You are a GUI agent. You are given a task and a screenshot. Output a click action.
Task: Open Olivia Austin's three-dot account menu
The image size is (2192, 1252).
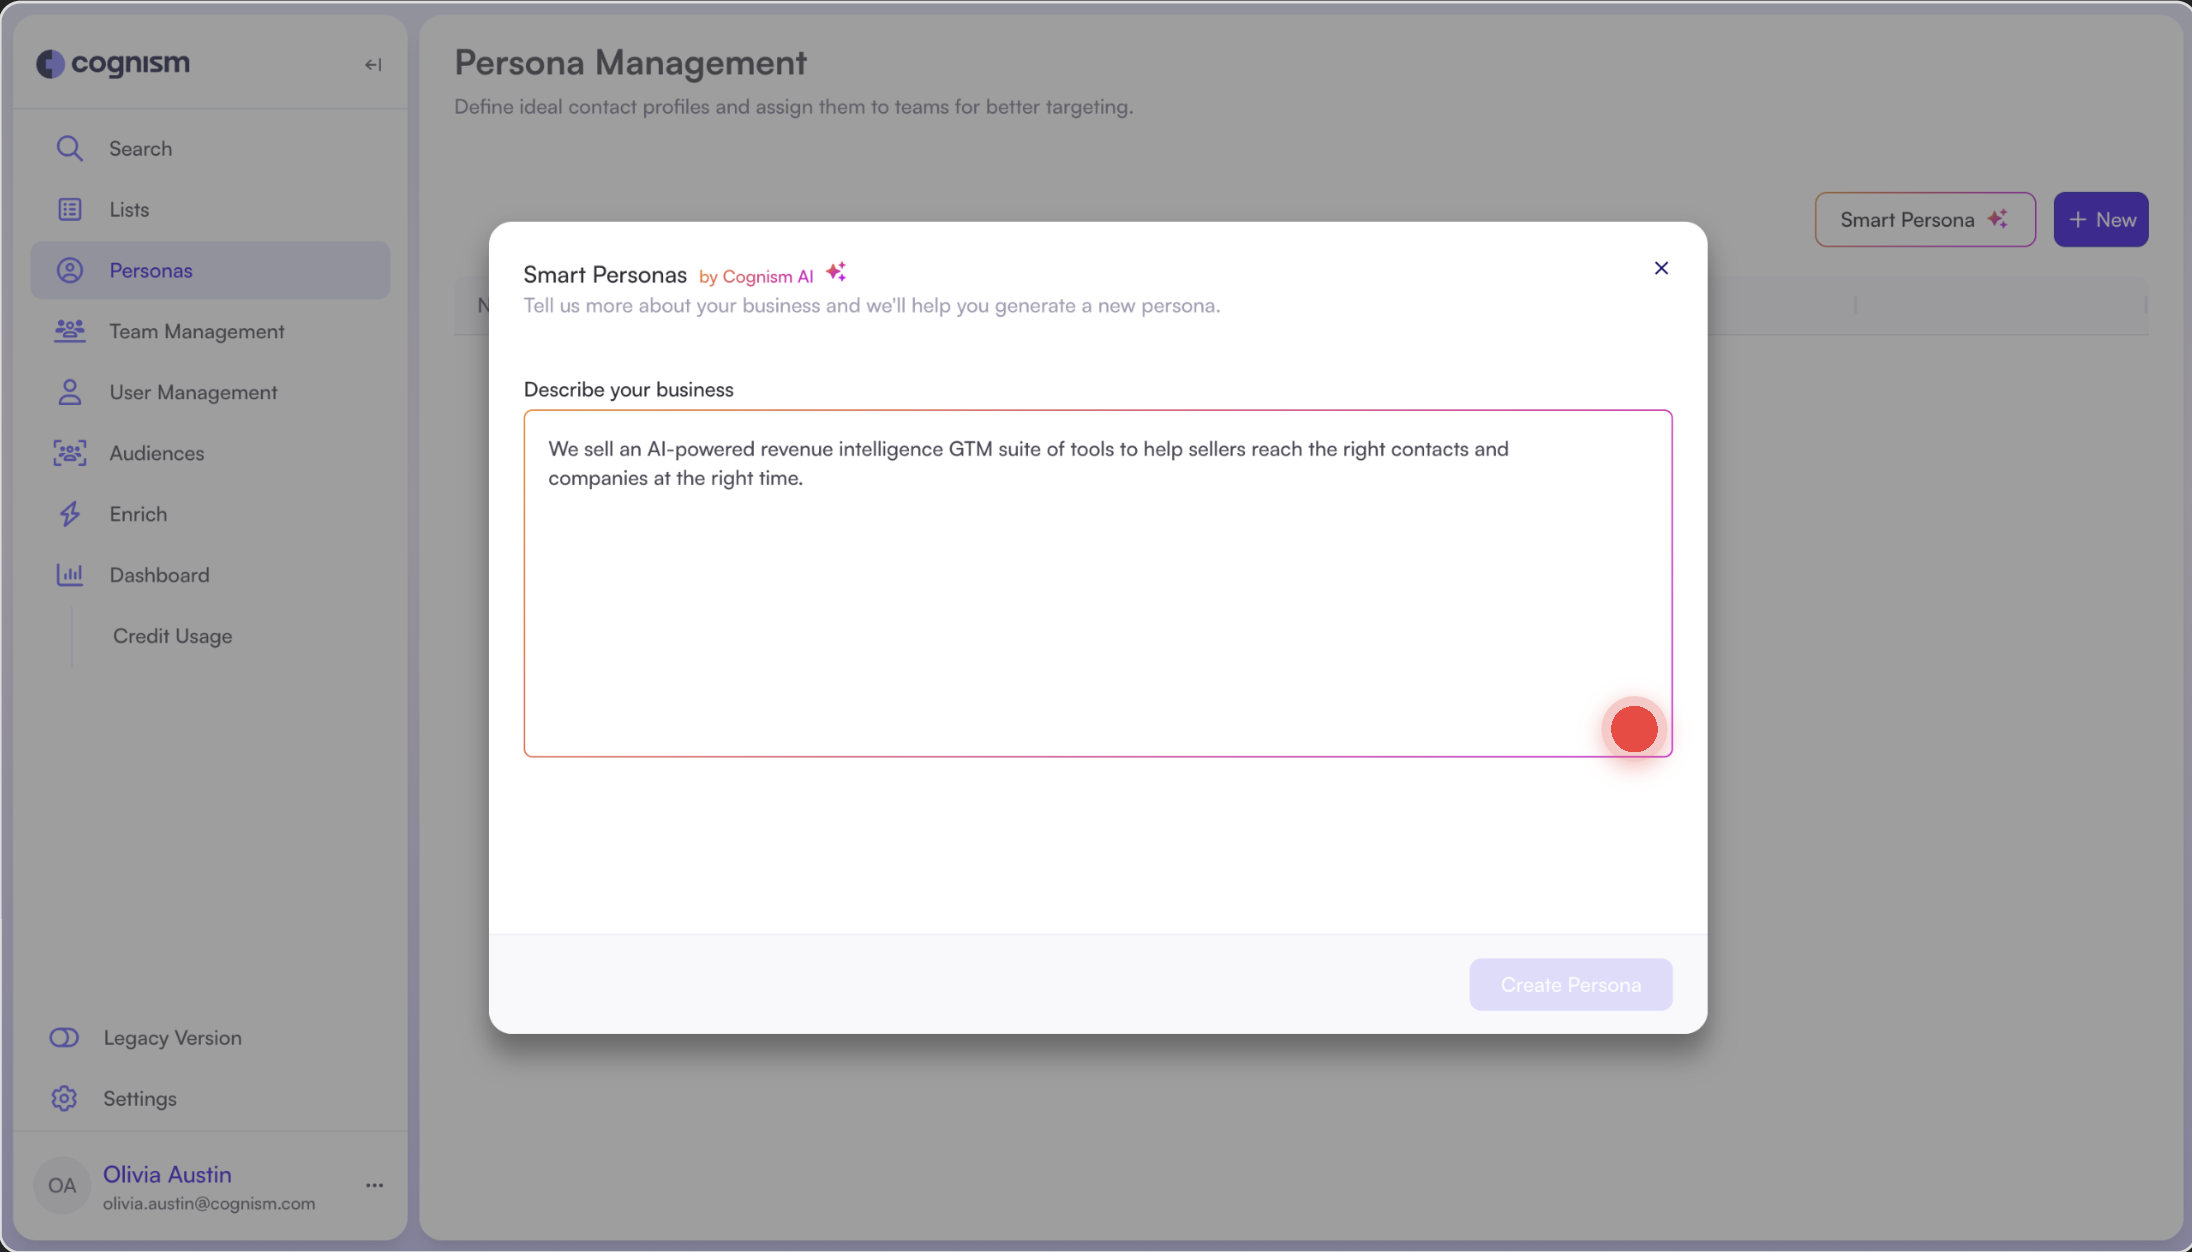pos(374,1185)
